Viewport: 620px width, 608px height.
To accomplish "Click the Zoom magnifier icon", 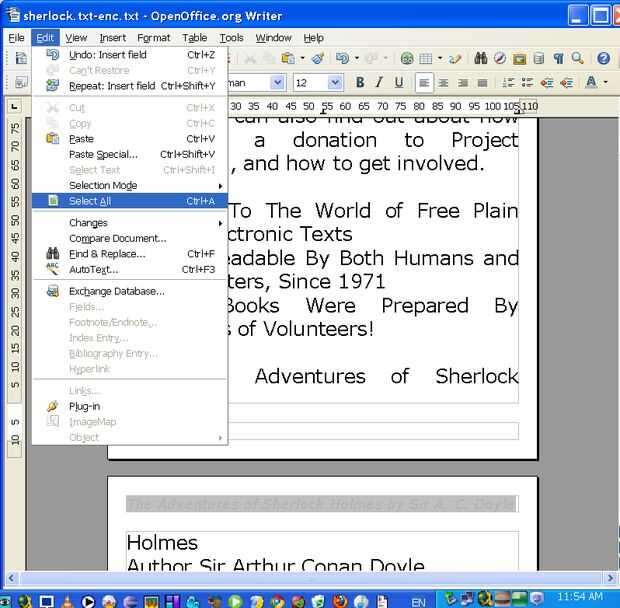I will coord(577,59).
